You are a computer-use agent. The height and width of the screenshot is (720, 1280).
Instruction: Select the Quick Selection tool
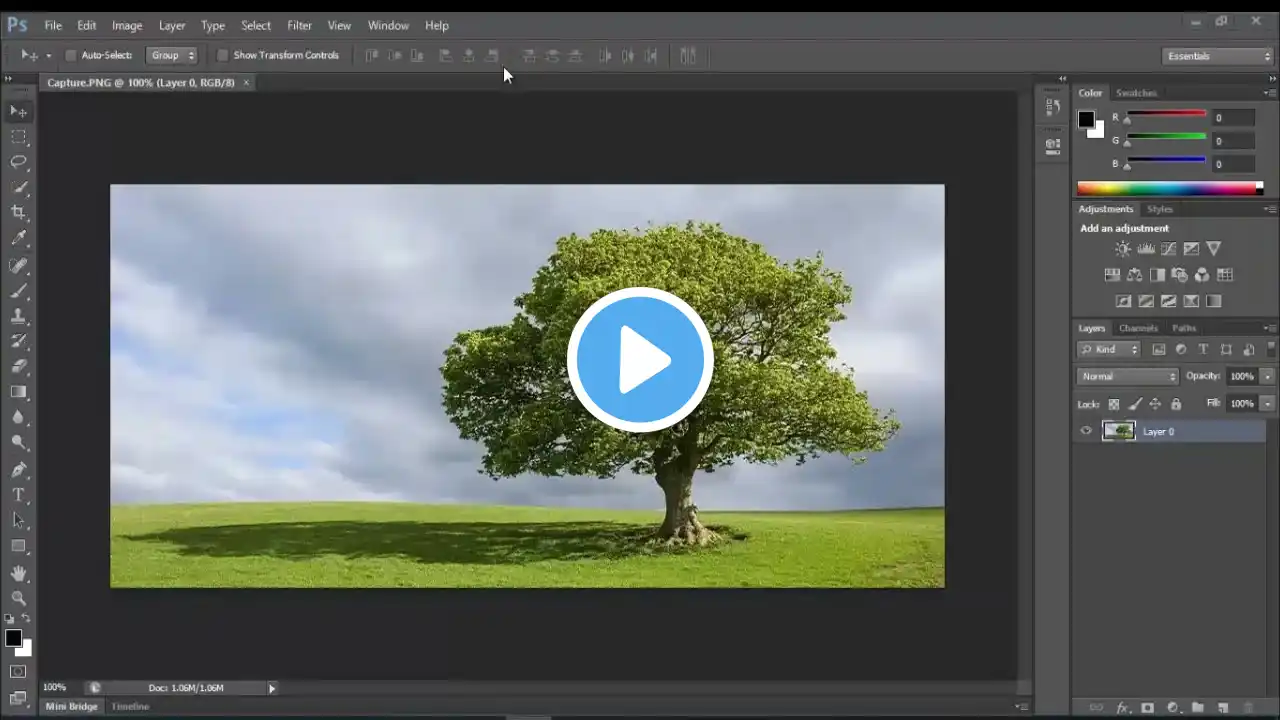pos(18,188)
